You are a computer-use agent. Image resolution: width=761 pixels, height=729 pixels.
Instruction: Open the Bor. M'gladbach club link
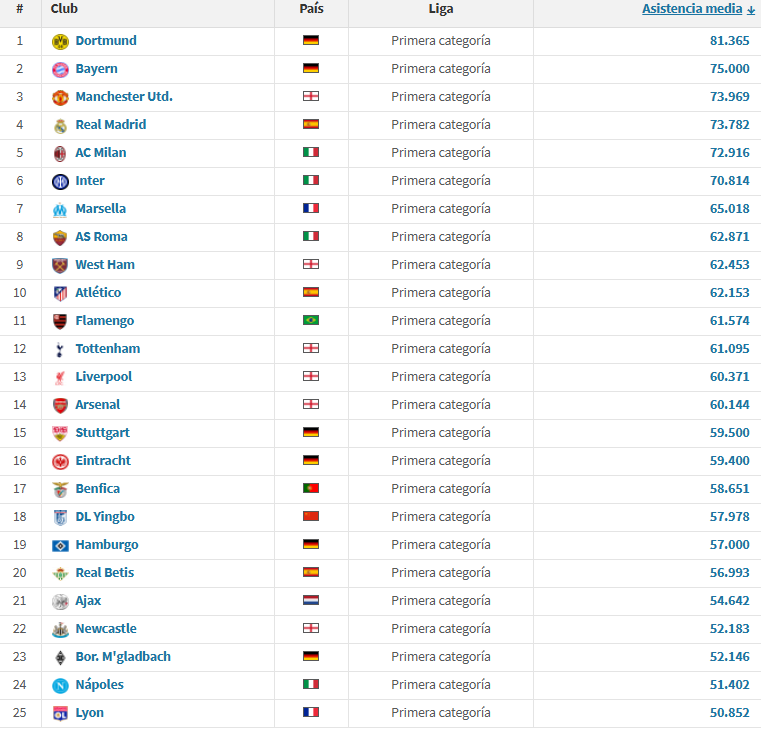point(123,657)
